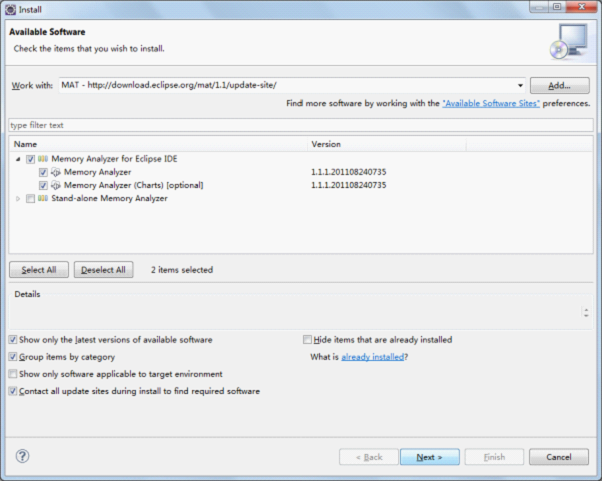The height and width of the screenshot is (481, 602).
Task: Click the Select All button
Action: [39, 270]
